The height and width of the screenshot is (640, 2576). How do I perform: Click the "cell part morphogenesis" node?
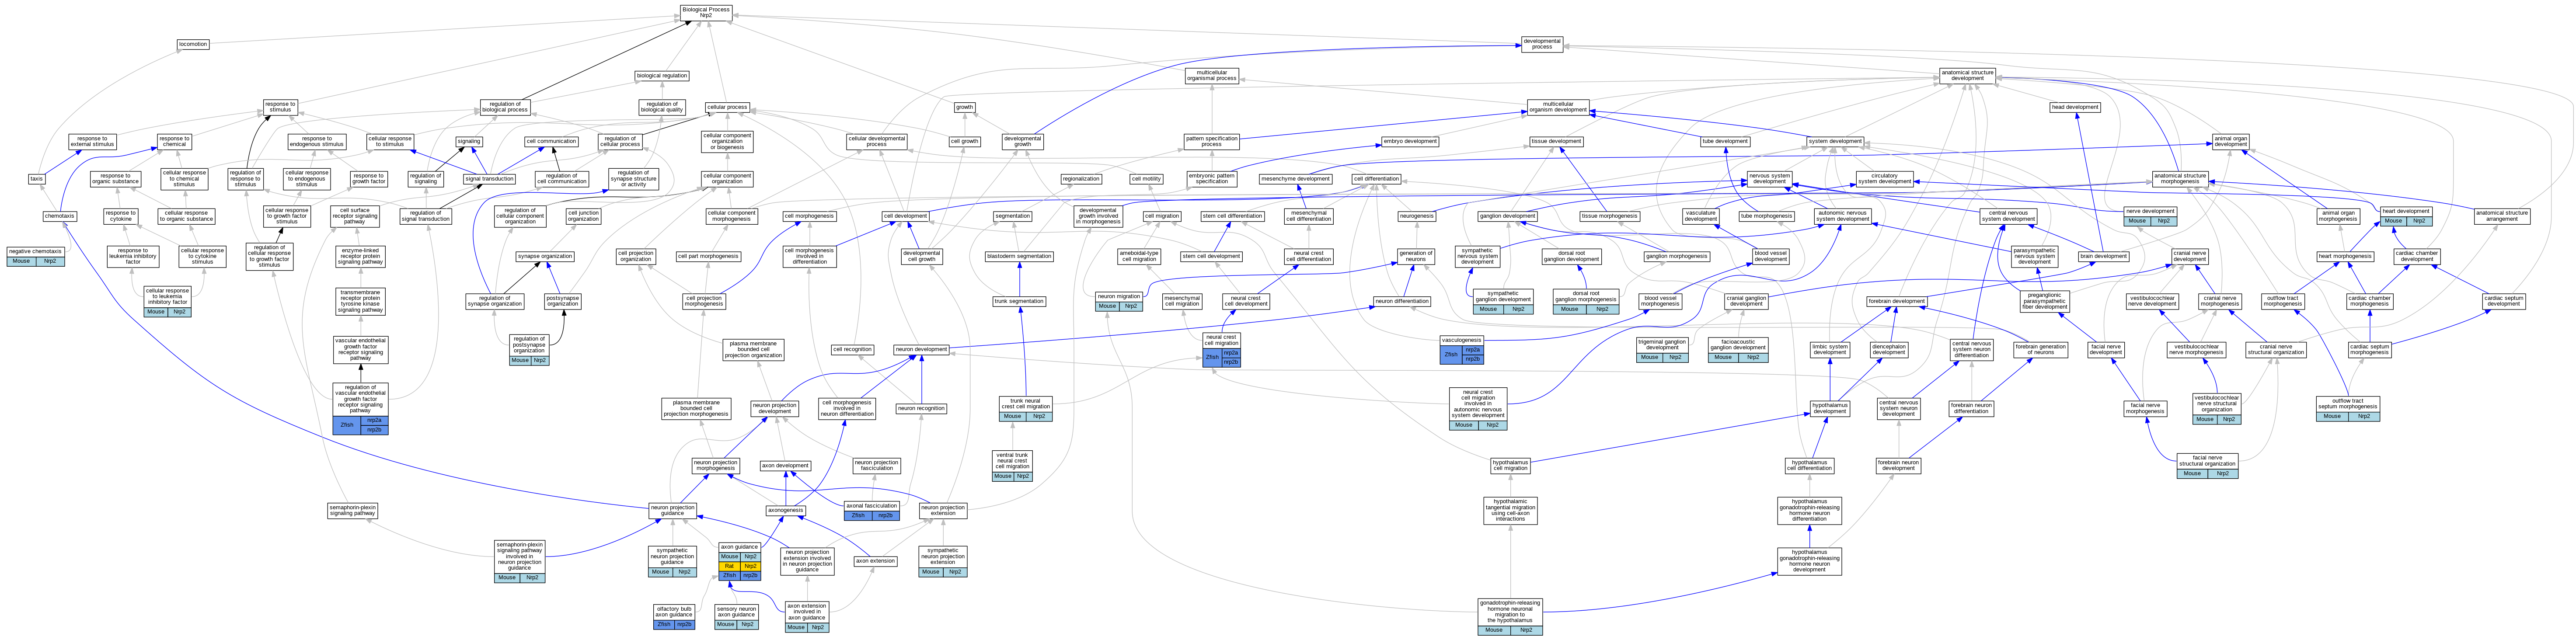(708, 256)
